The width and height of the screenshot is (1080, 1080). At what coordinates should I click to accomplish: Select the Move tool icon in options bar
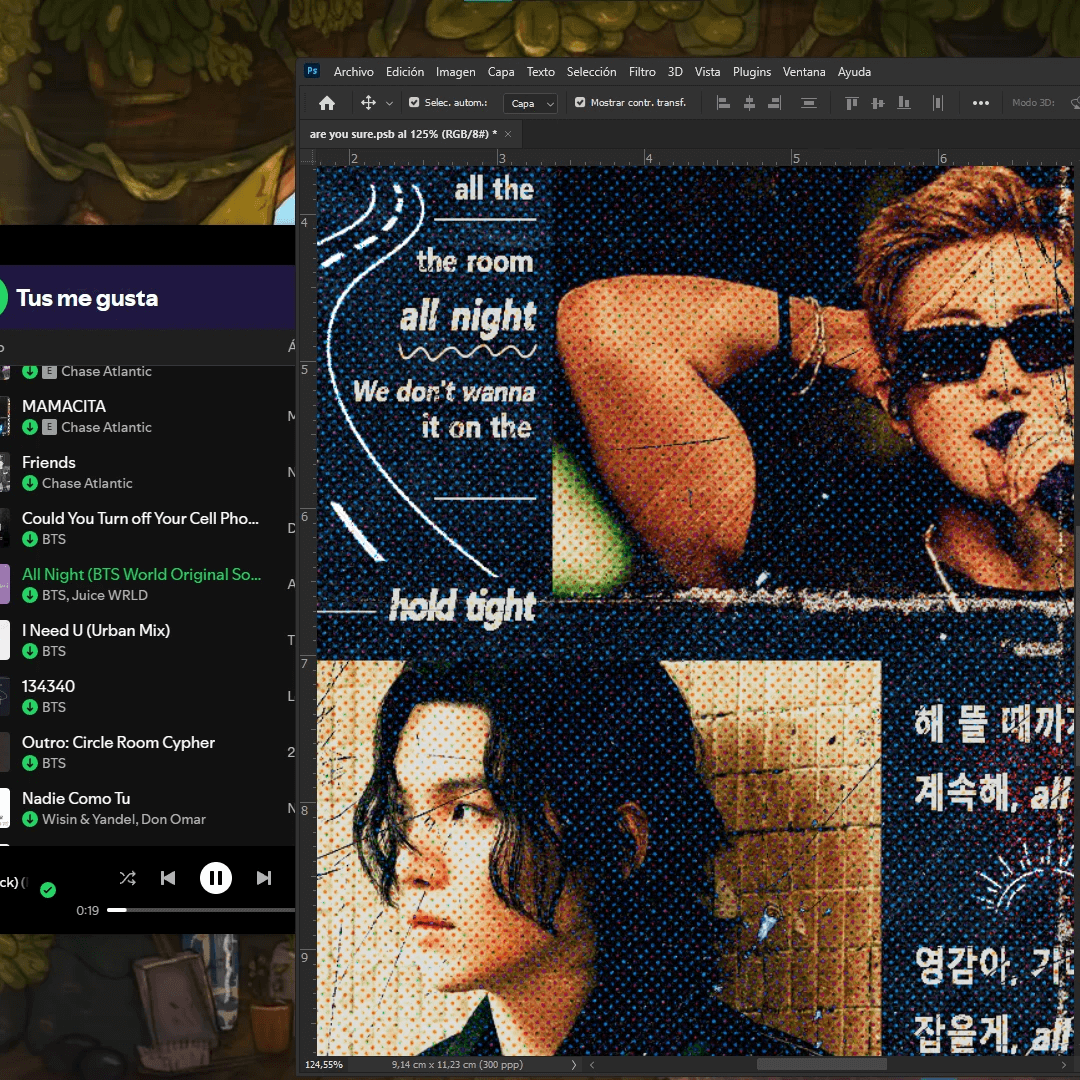[368, 103]
